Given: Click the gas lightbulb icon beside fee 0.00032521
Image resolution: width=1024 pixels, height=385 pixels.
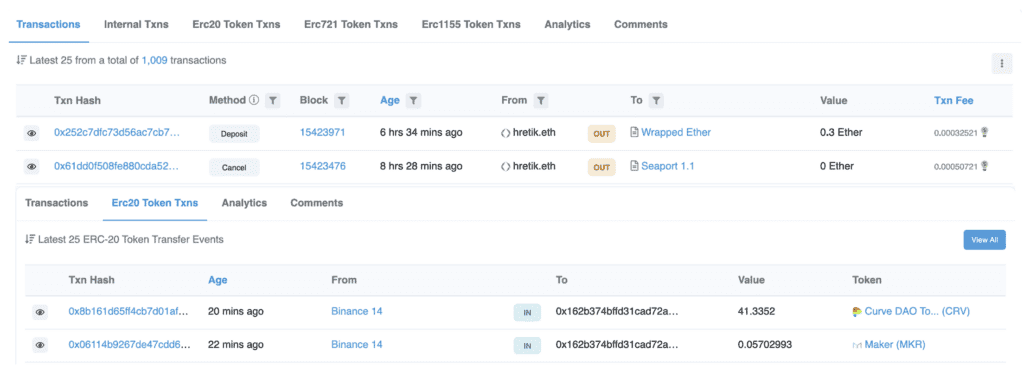Looking at the screenshot, I should pyautogui.click(x=984, y=132).
